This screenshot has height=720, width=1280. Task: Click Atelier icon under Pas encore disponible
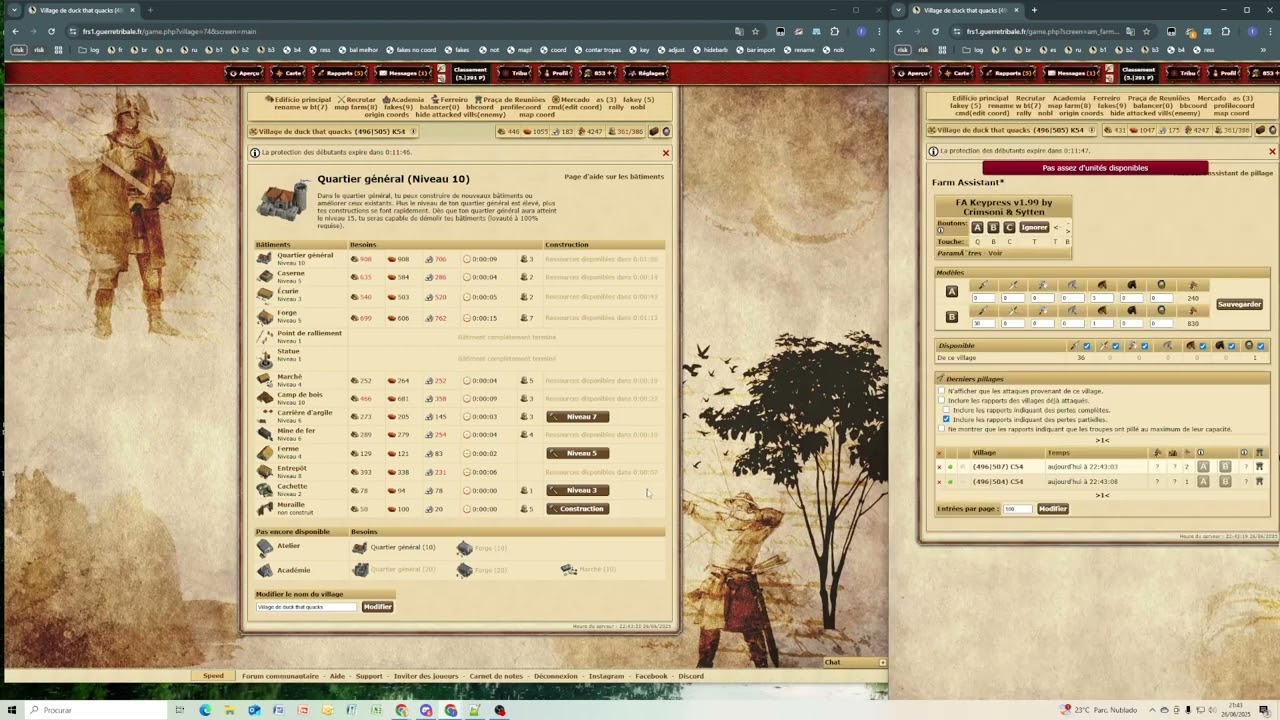[x=264, y=548]
